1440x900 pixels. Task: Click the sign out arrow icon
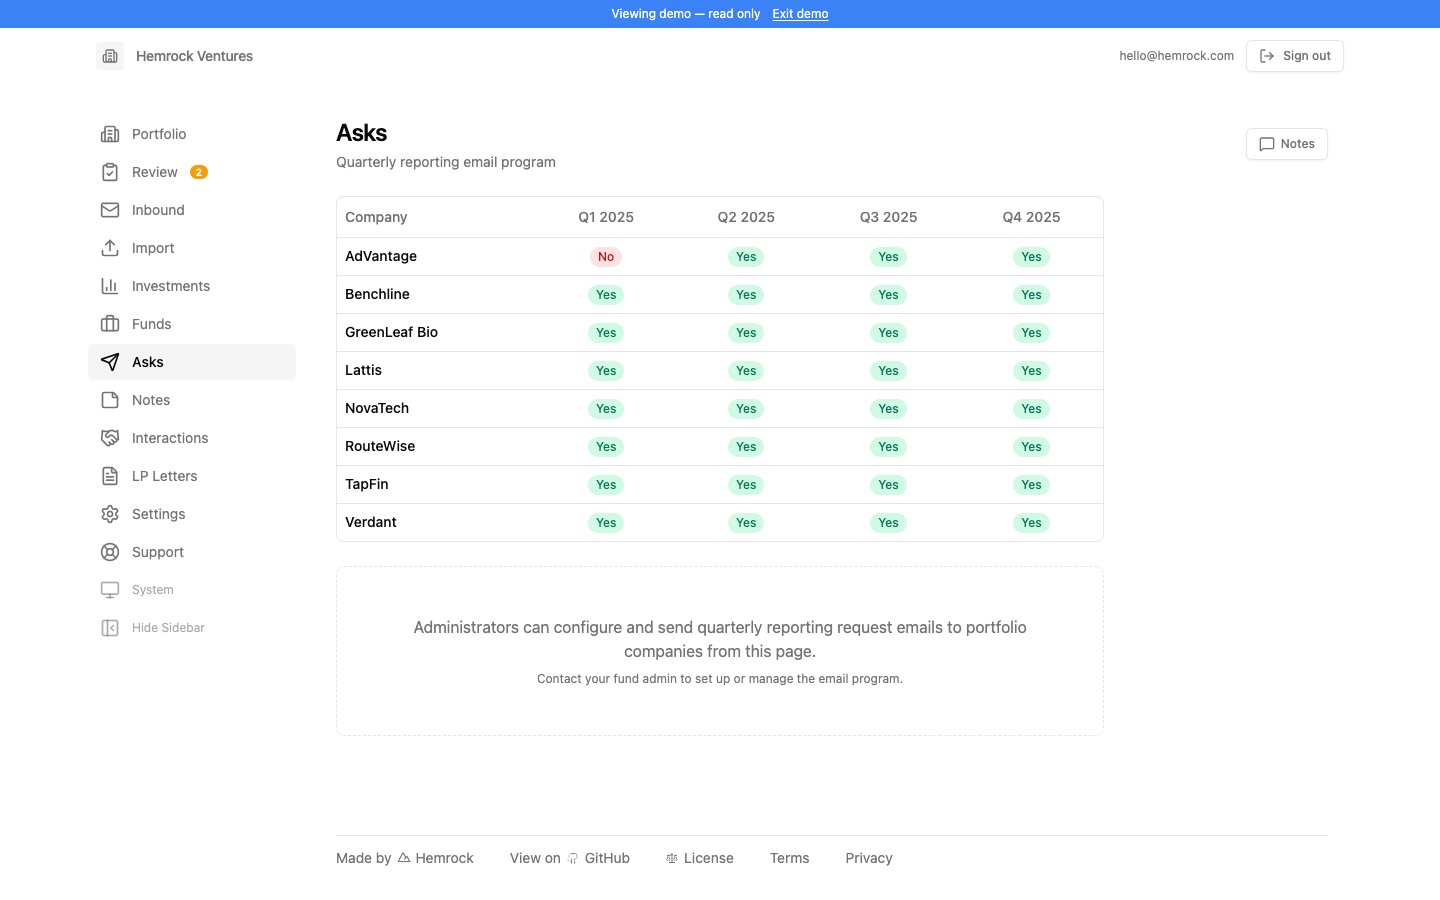(x=1267, y=56)
